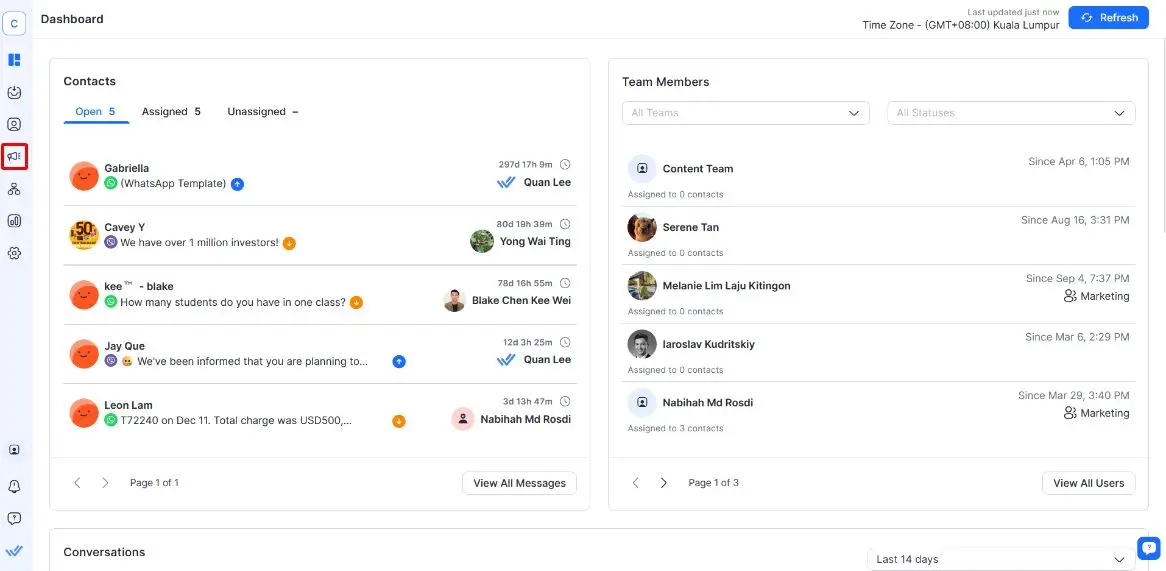Image resolution: width=1166 pixels, height=571 pixels.
Task: Click the Workflows icon in sidebar
Action: [x=14, y=189]
